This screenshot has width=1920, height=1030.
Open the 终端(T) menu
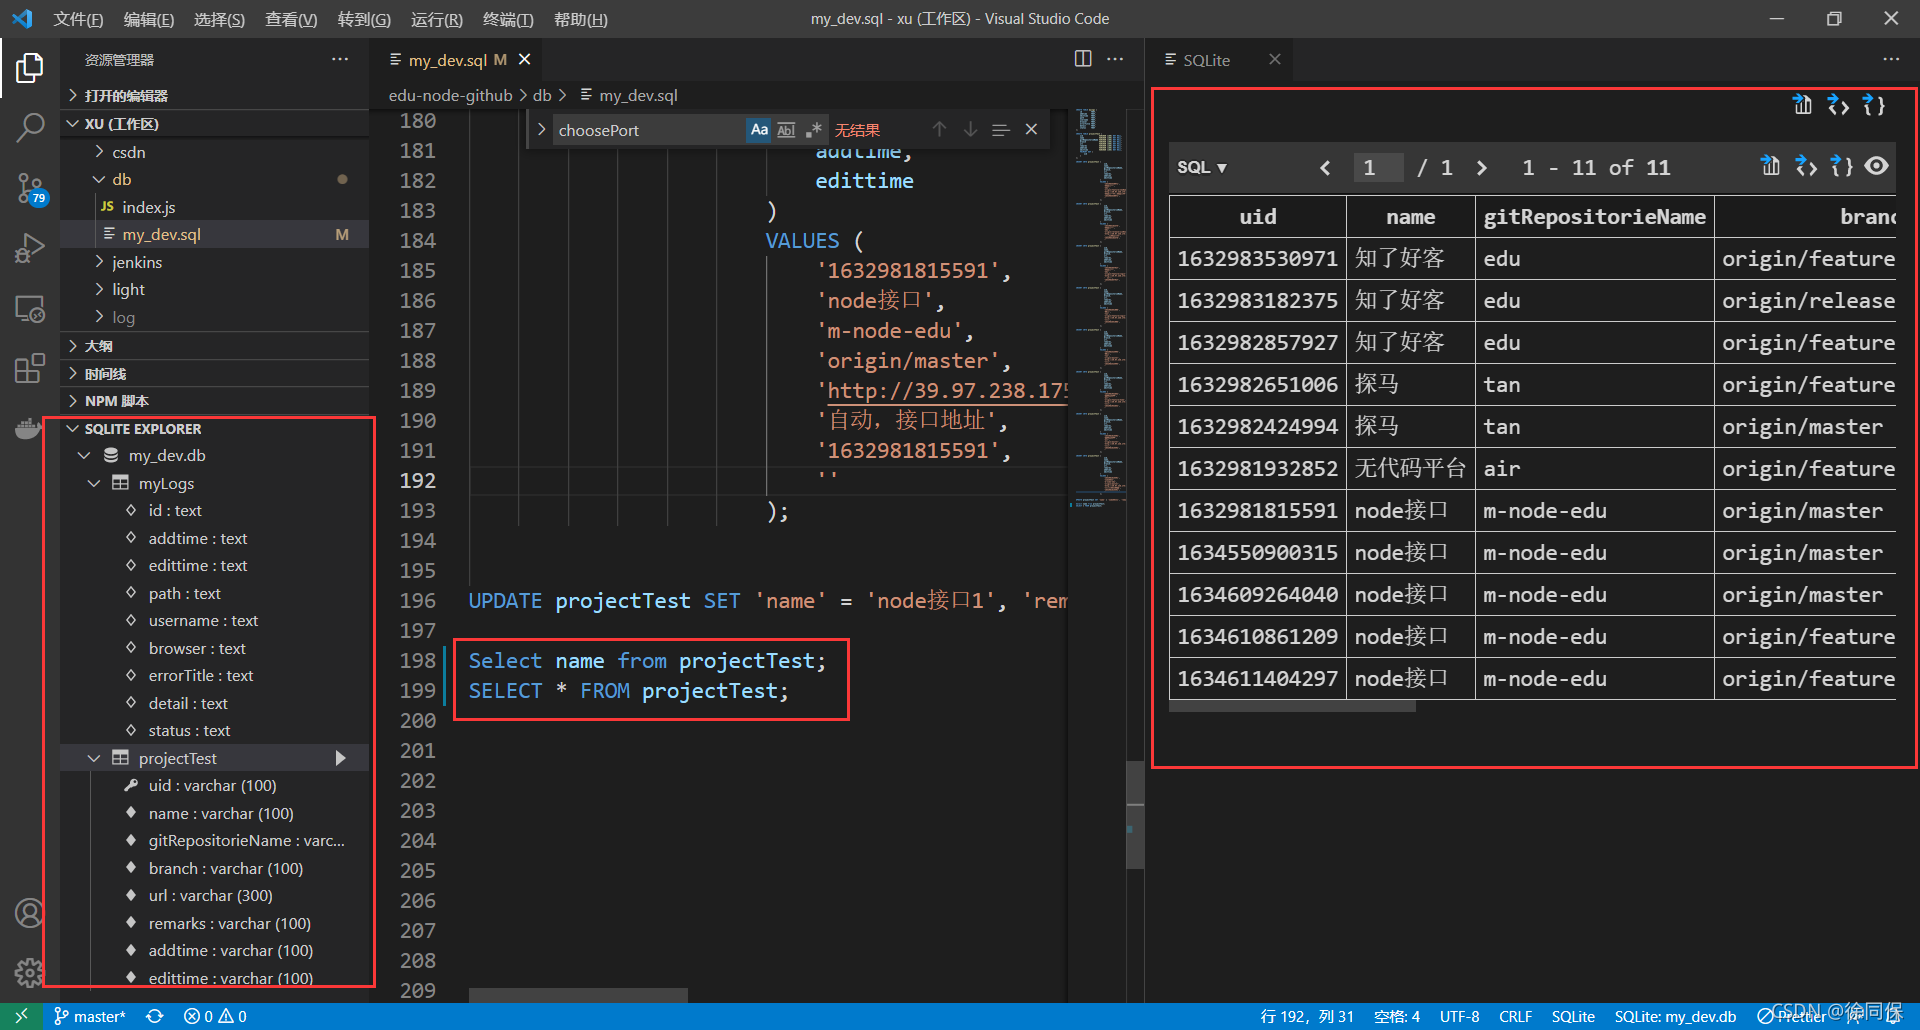pos(508,19)
